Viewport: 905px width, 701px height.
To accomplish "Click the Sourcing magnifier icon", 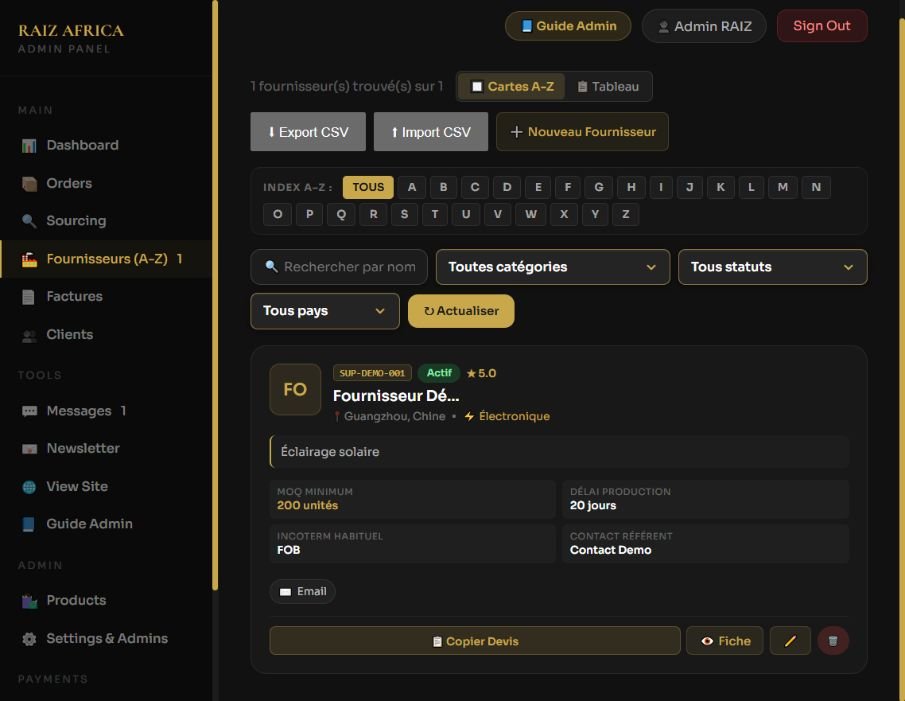I will pos(29,221).
